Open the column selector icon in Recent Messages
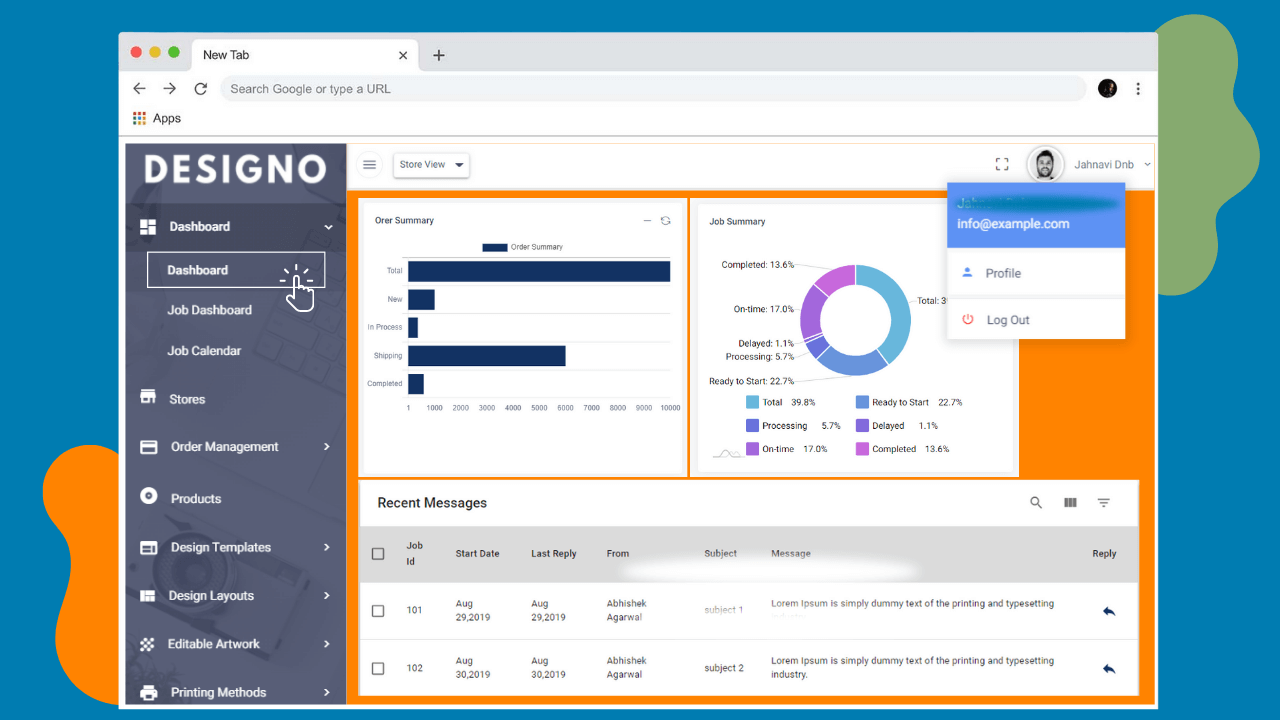The height and width of the screenshot is (720, 1280). tap(1070, 503)
